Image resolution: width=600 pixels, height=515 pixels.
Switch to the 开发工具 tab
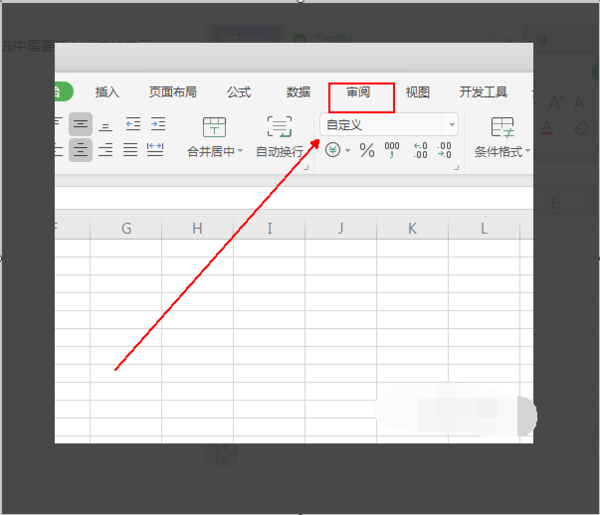483,92
